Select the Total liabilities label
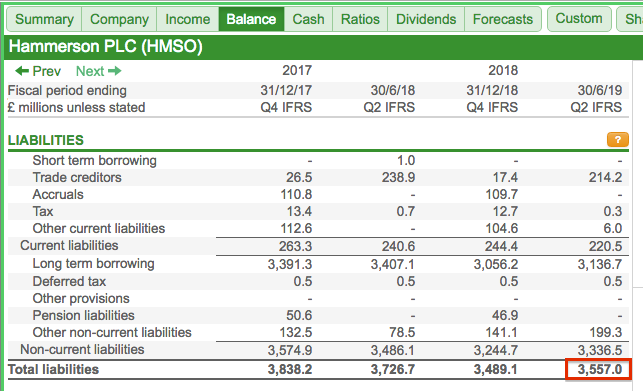The image size is (643, 391). tap(54, 369)
